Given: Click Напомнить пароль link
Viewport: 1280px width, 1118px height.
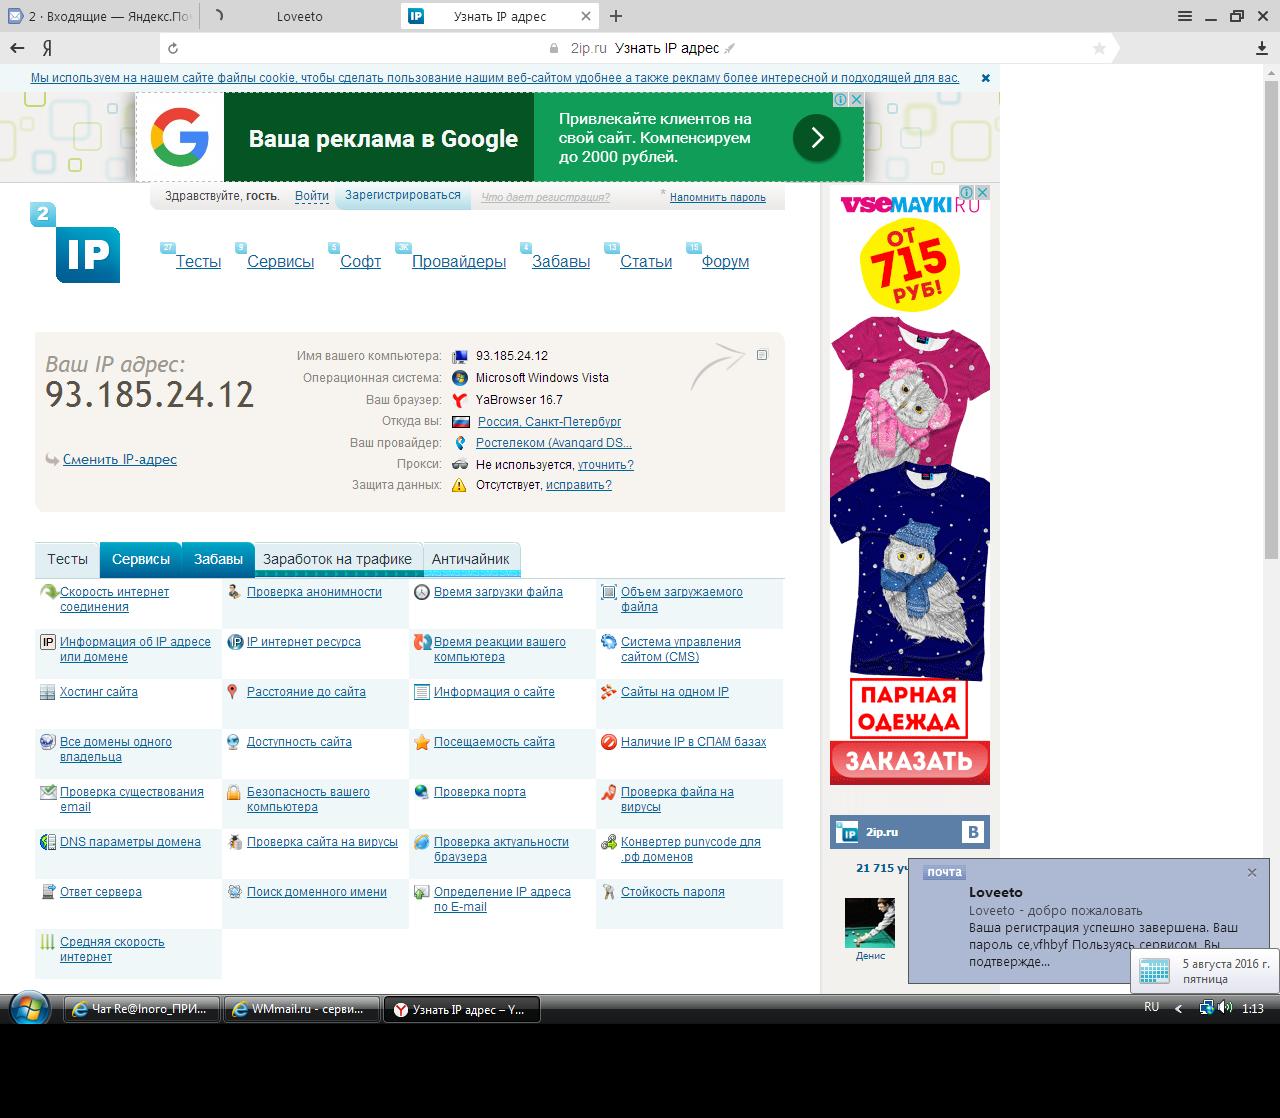Looking at the screenshot, I should (718, 197).
